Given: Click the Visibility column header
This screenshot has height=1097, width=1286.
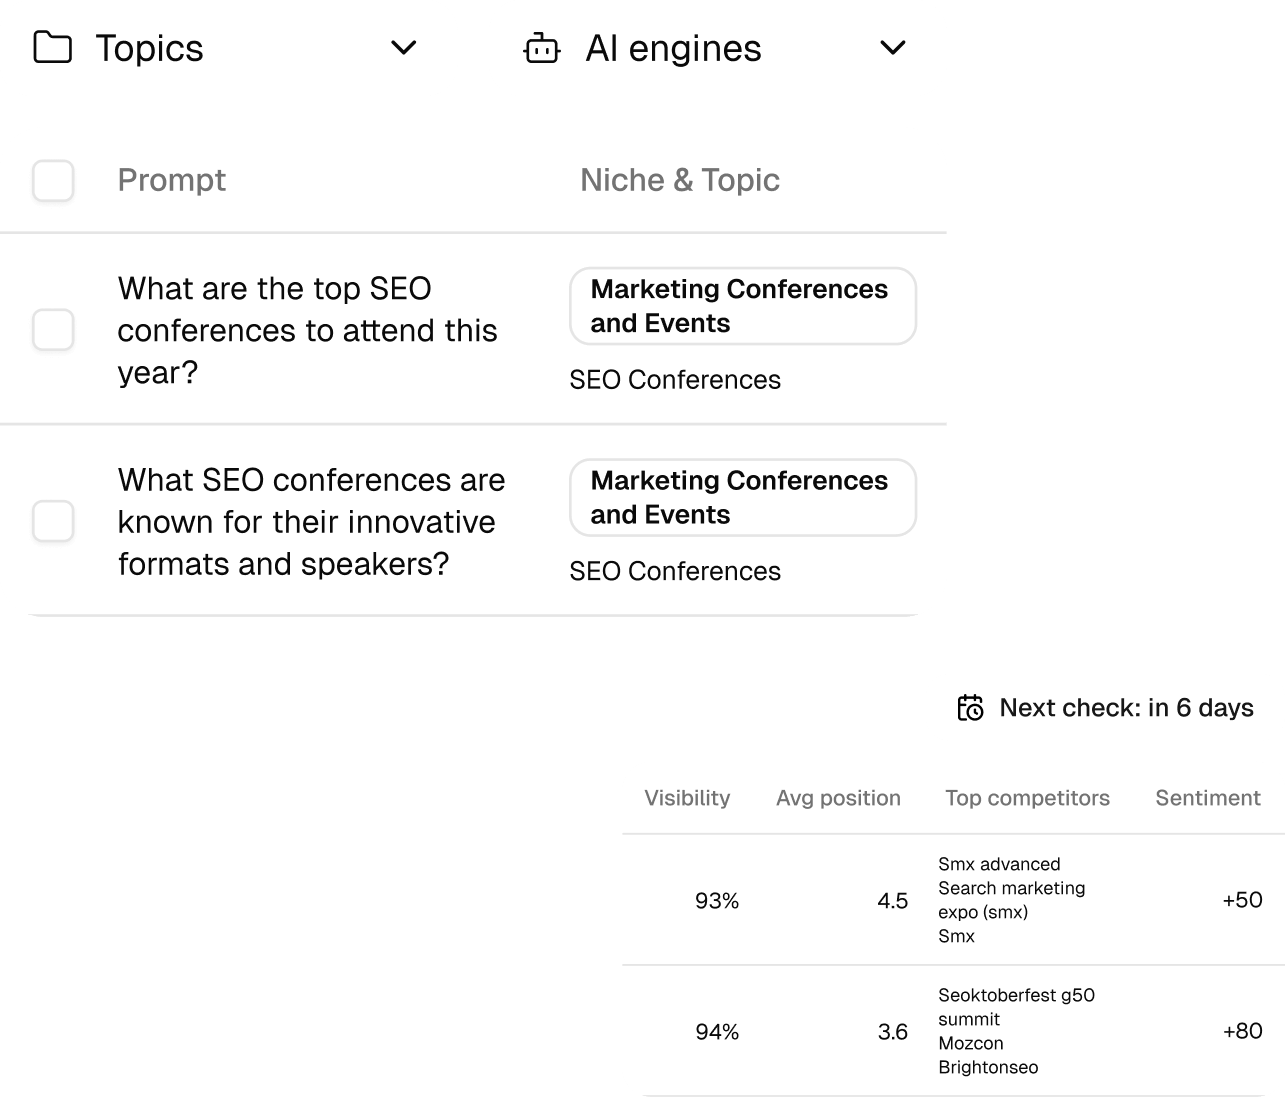Looking at the screenshot, I should pyautogui.click(x=687, y=798).
